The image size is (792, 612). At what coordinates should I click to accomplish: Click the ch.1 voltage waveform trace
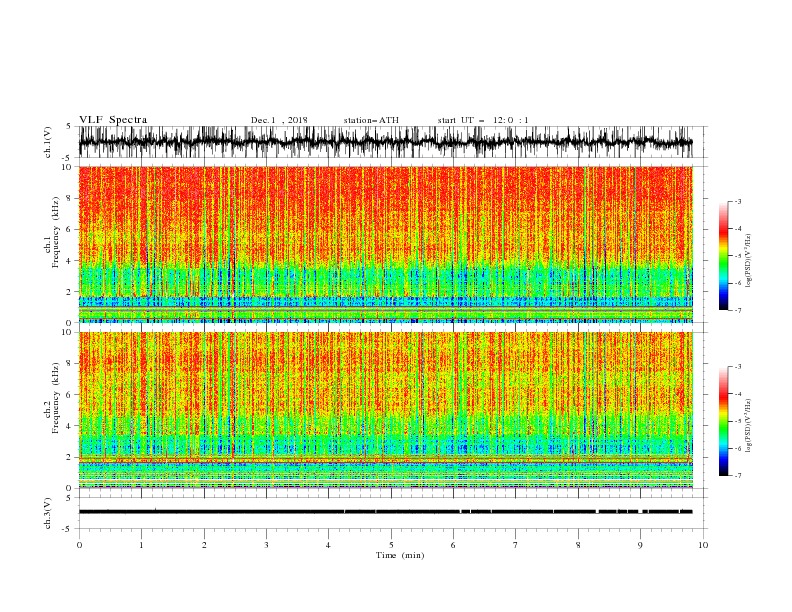[385, 142]
